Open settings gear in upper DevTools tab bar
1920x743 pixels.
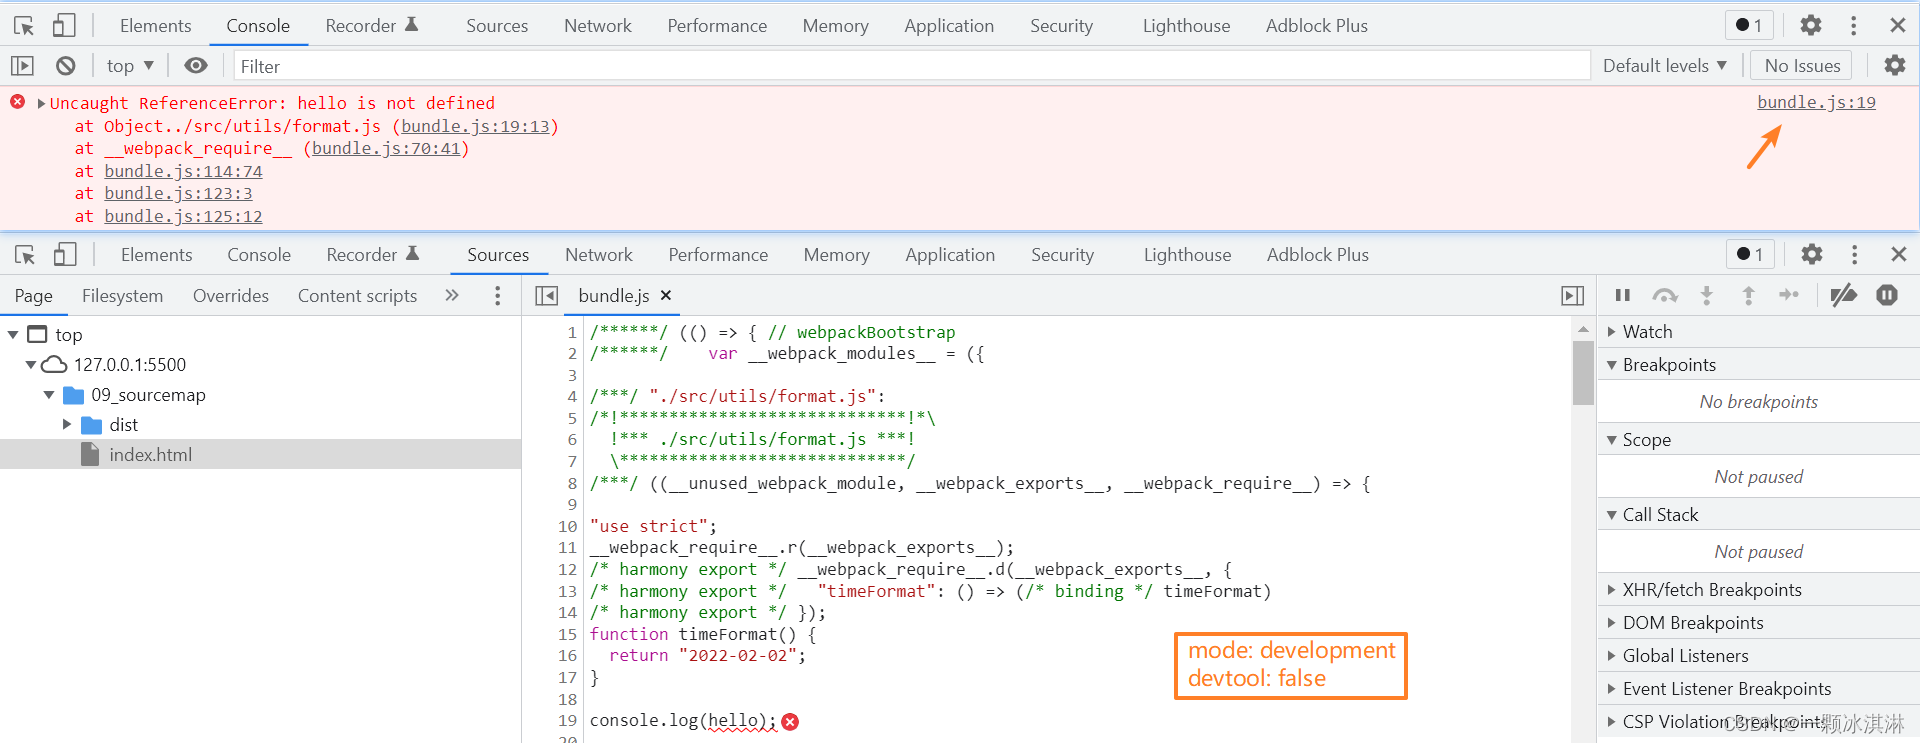pos(1811,25)
